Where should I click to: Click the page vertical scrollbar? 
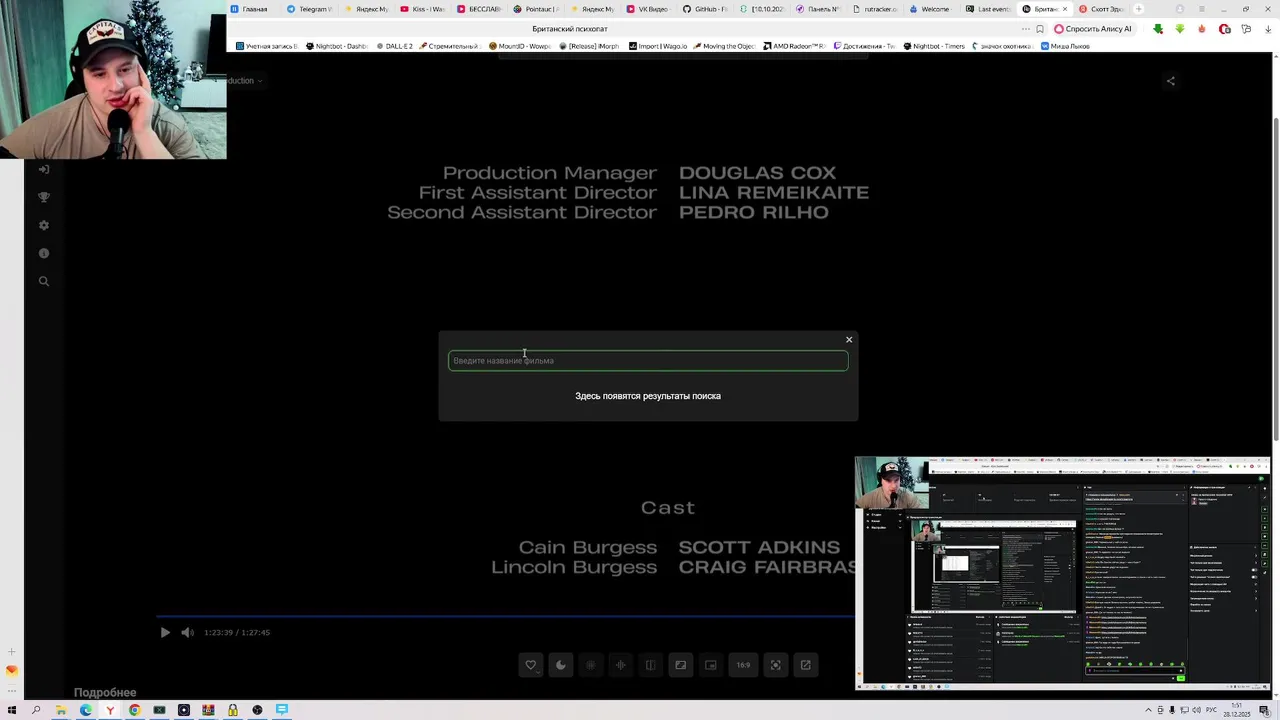(x=1274, y=278)
